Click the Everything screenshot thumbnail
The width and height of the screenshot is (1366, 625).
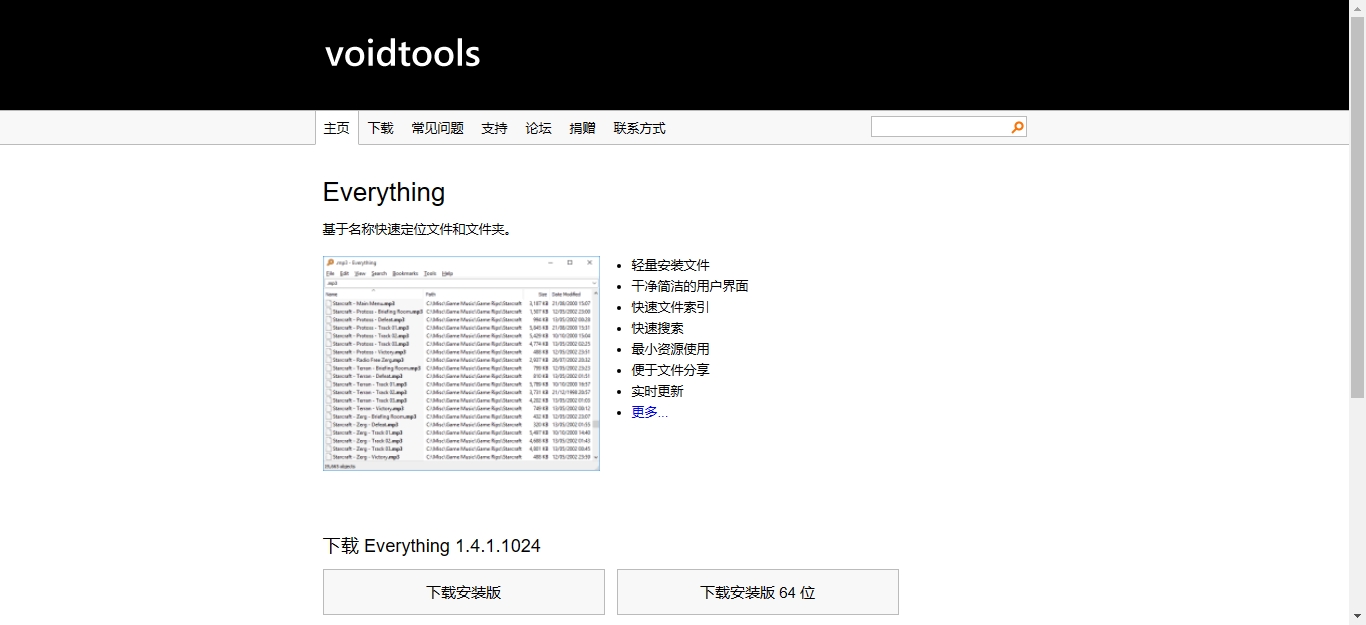tap(461, 363)
